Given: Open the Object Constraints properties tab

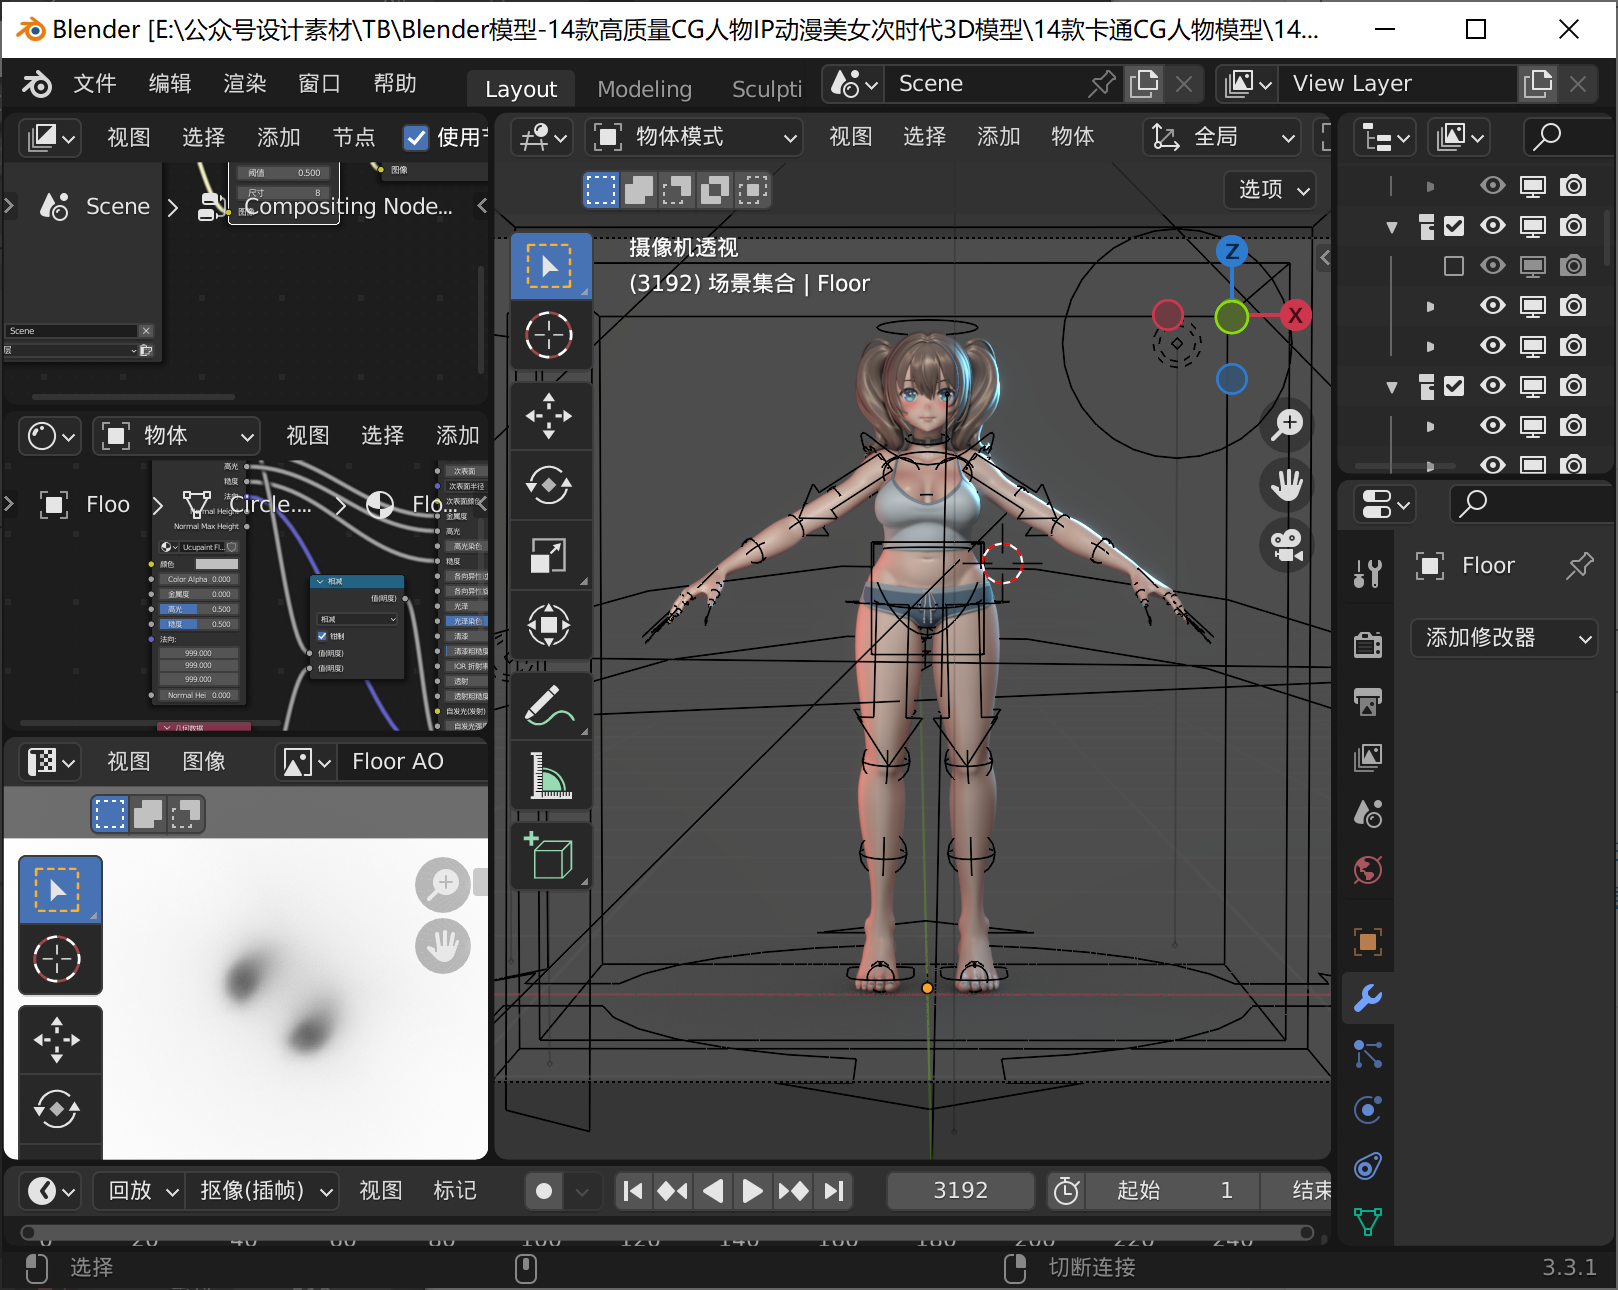Looking at the screenshot, I should coord(1368,1165).
